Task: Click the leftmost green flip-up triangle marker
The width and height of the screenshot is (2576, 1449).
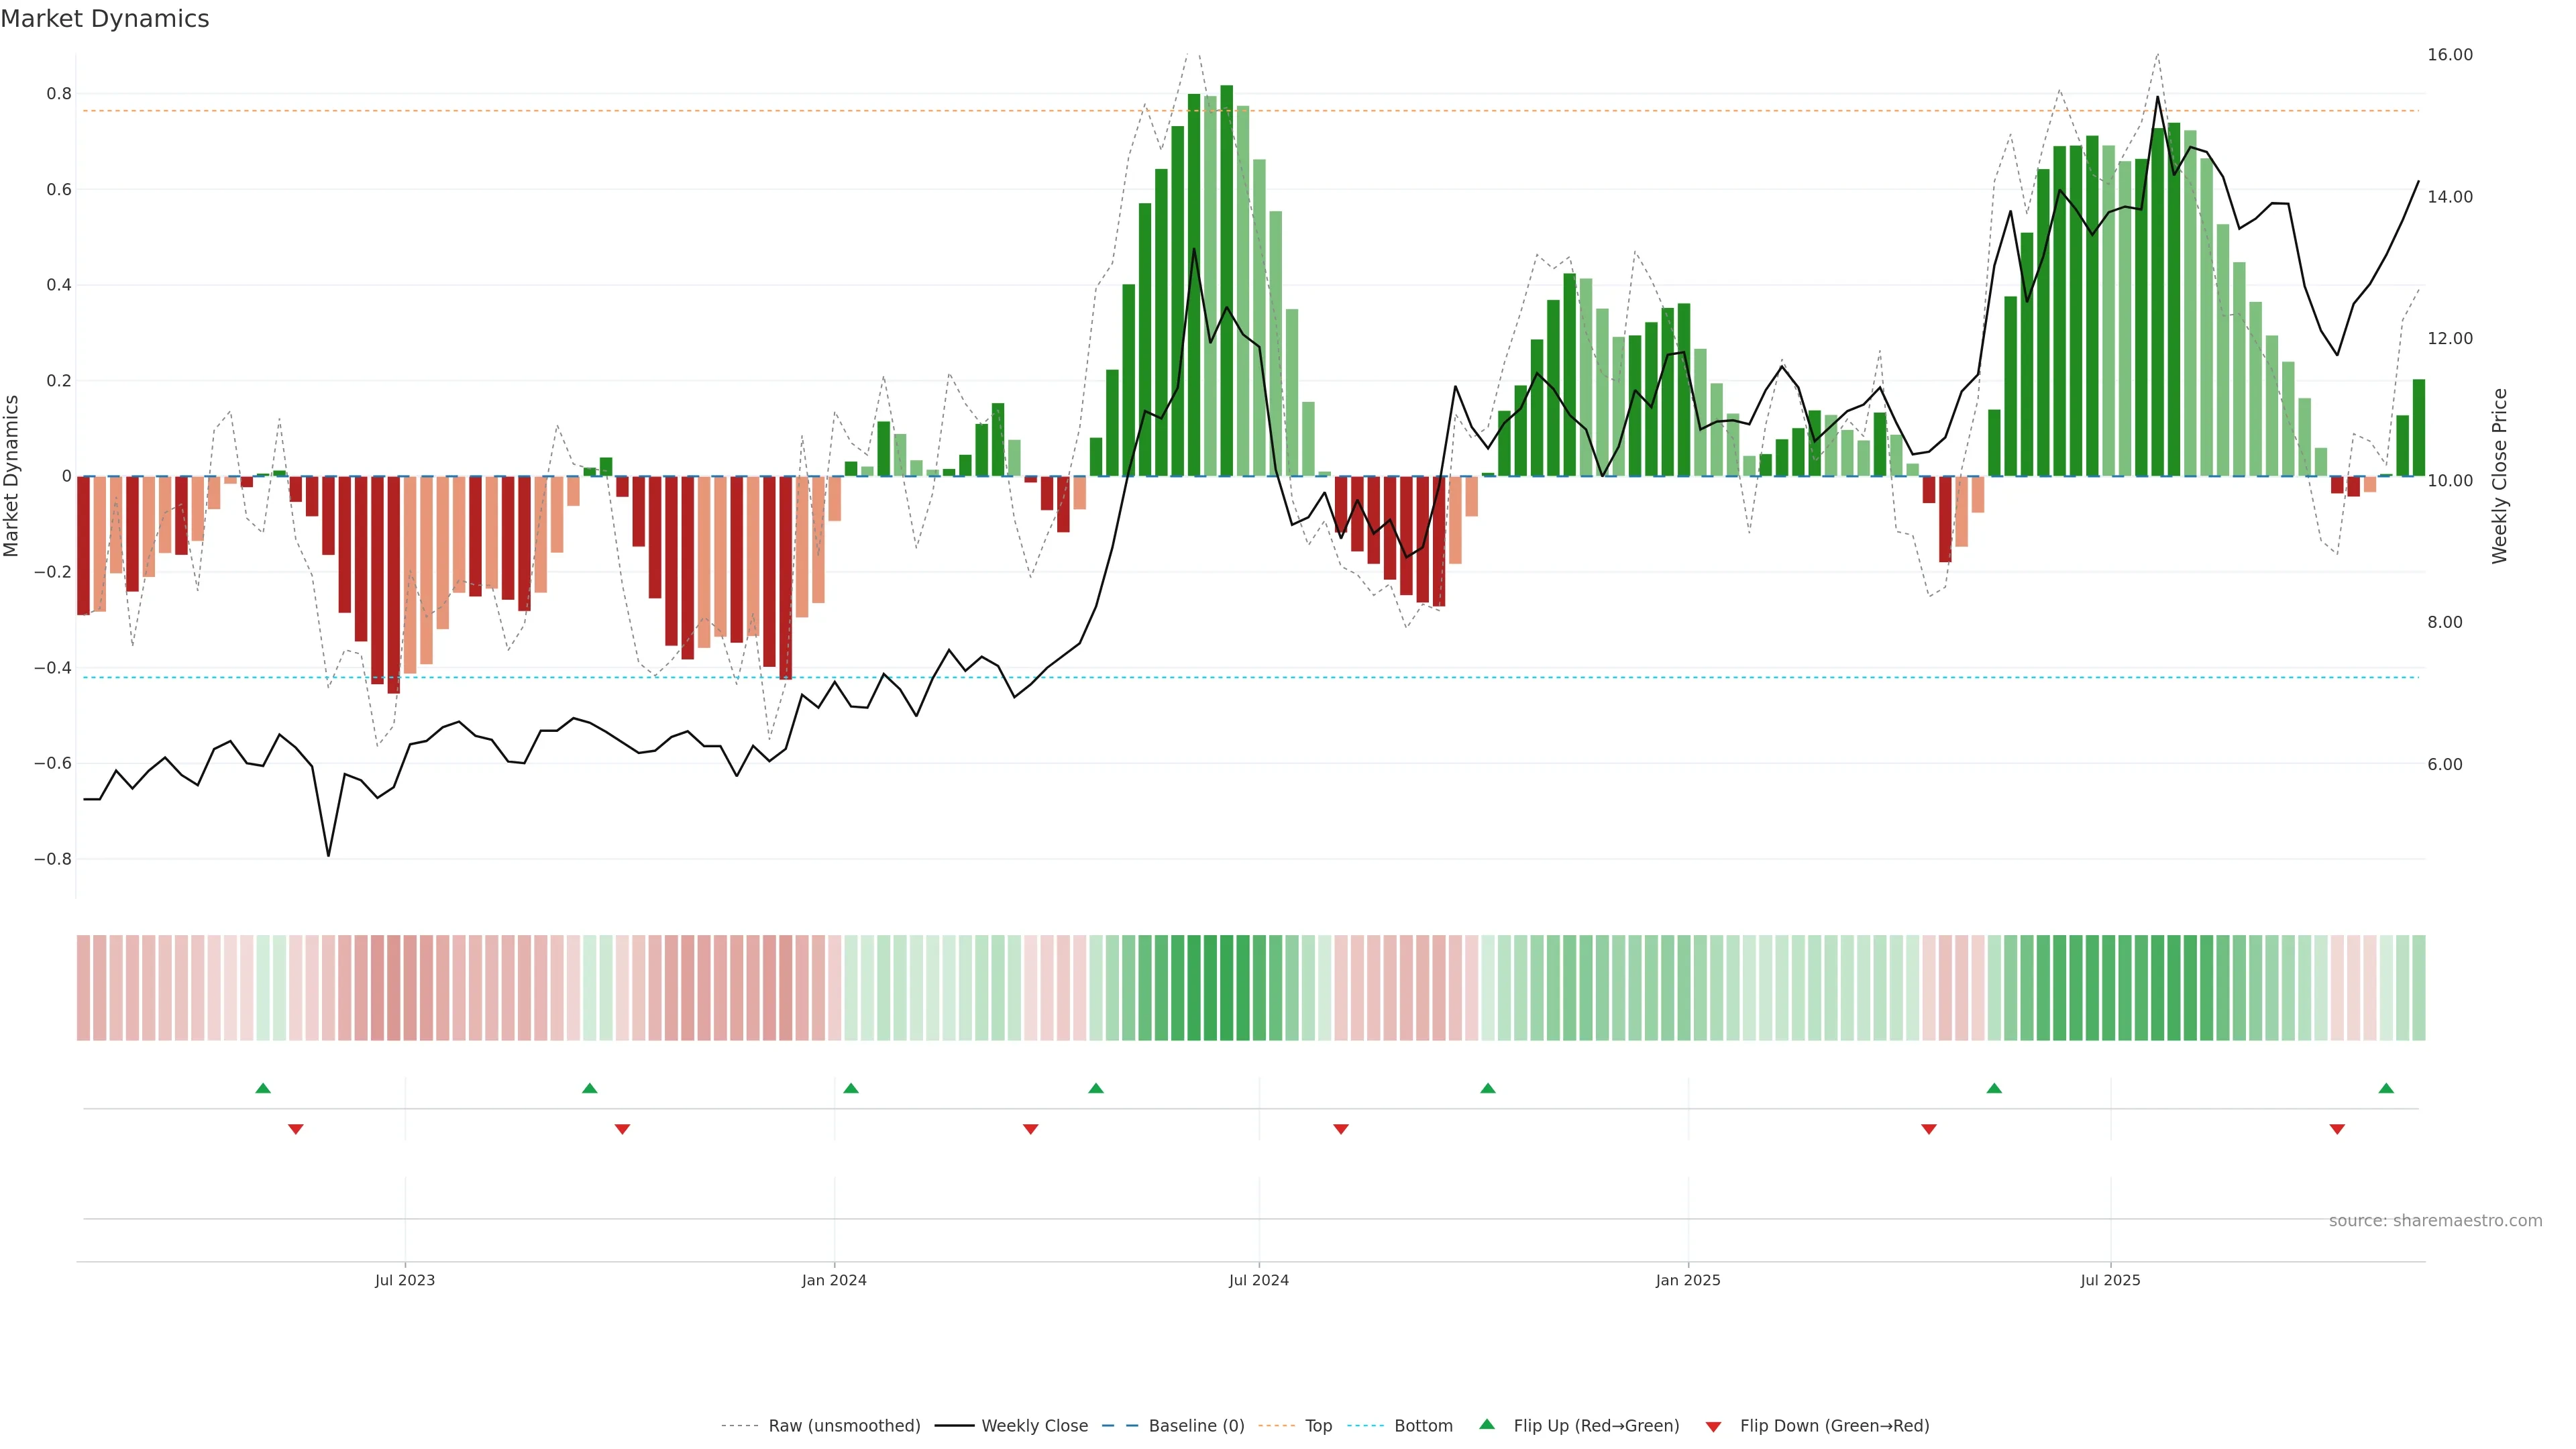Action: [263, 1088]
